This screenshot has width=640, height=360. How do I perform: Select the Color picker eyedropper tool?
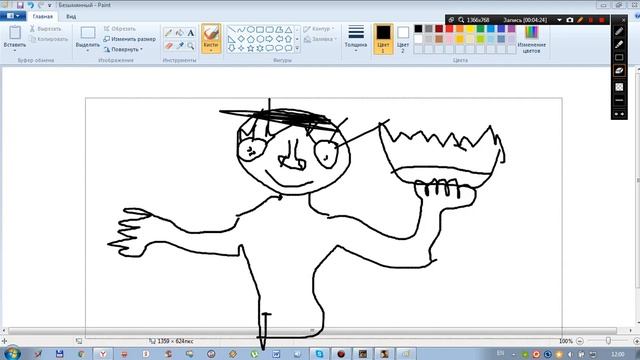[x=180, y=46]
